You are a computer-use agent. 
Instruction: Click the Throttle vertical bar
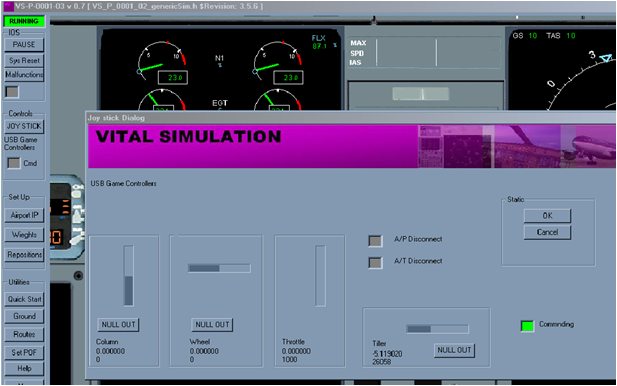coord(320,275)
